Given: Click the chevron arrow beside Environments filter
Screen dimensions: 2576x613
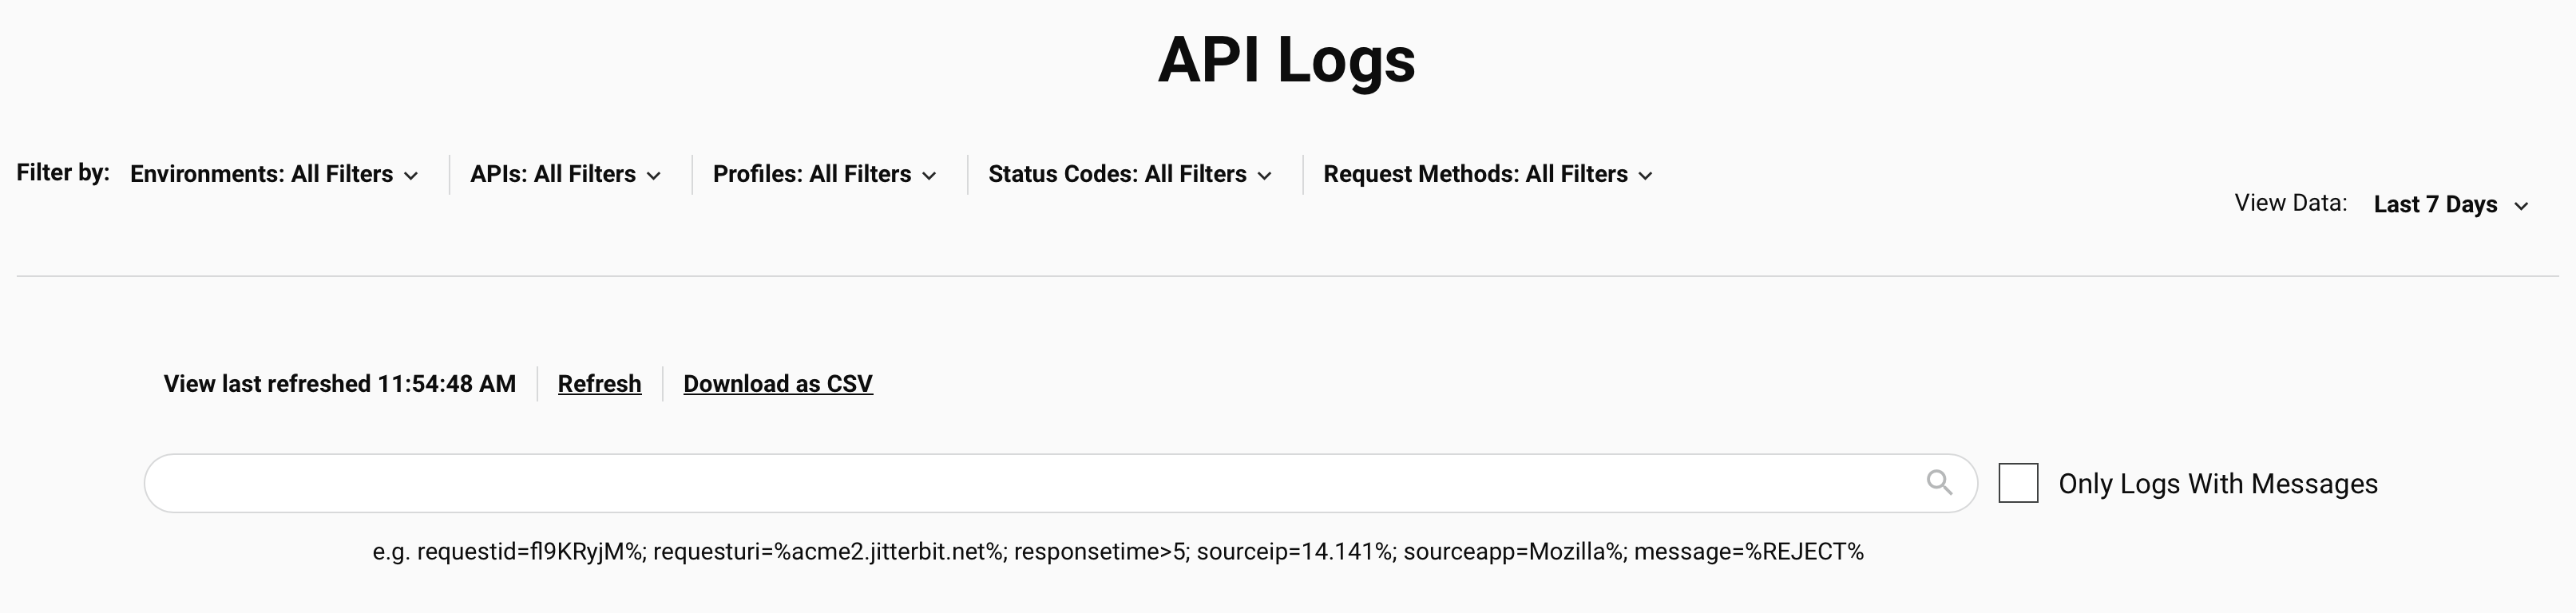Looking at the screenshot, I should click(x=411, y=176).
